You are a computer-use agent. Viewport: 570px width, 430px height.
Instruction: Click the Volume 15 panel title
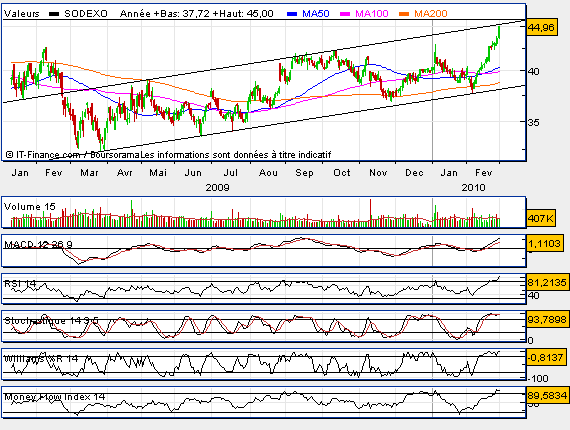pyautogui.click(x=30, y=207)
